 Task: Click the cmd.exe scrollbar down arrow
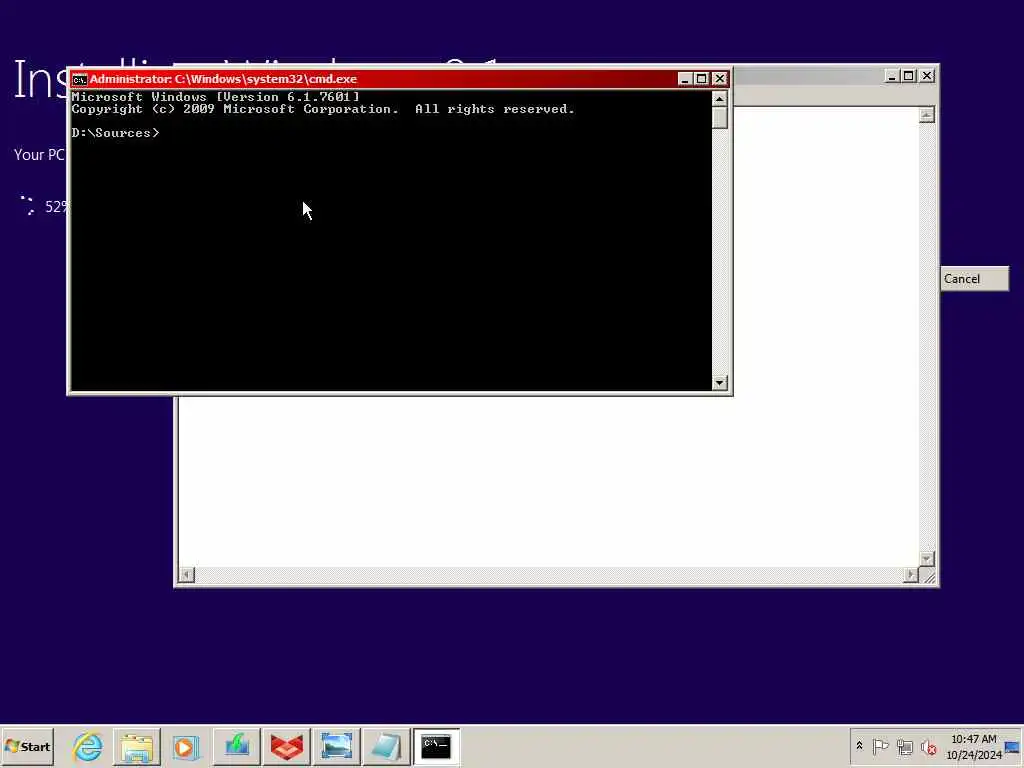[720, 383]
